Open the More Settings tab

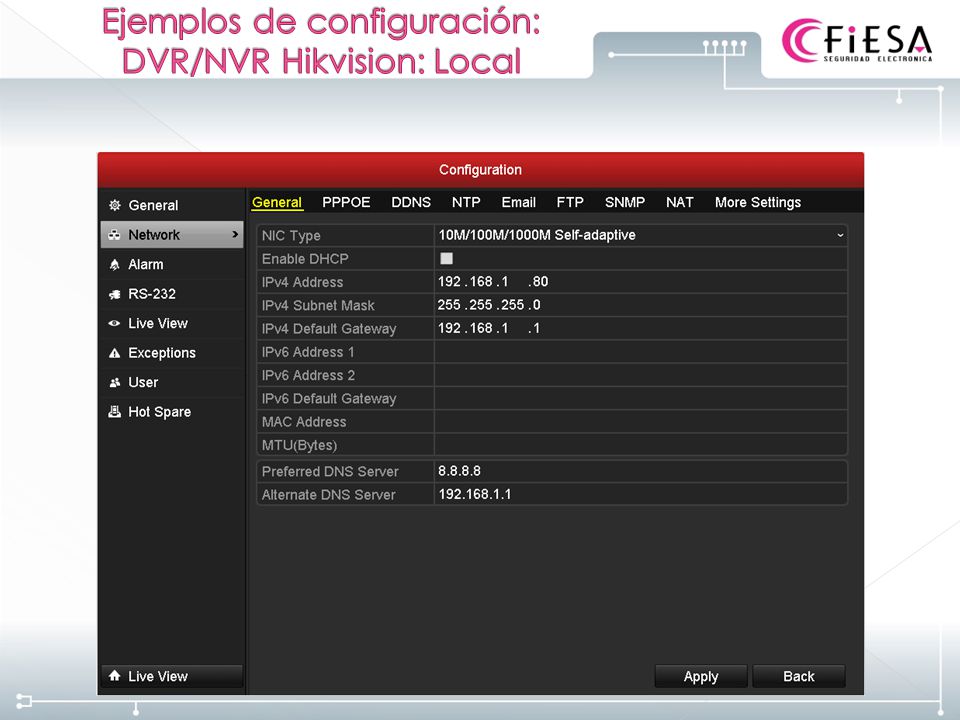(x=758, y=202)
